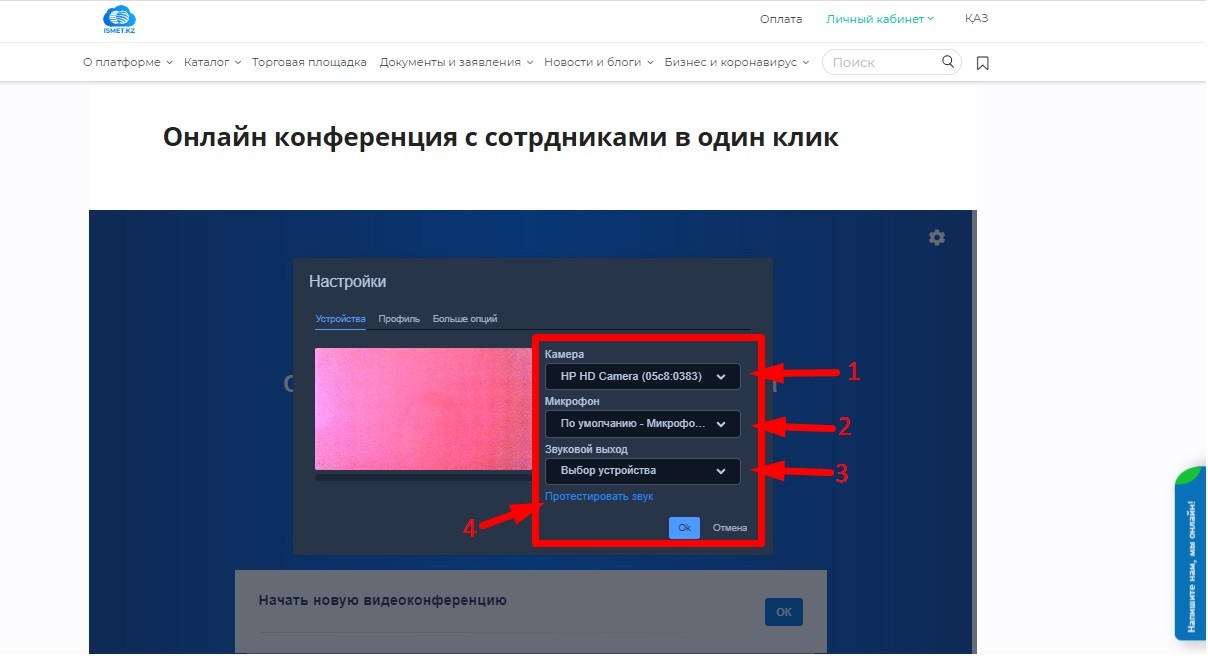Click the Протестировать звук link
Screen dimensions: 1208x656
tap(599, 496)
